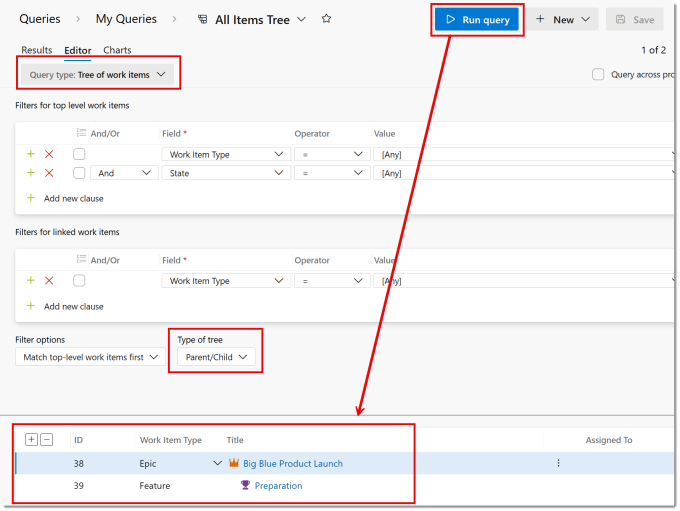Click the Run query button
Viewport: 680px width, 511px height.
pos(477,20)
